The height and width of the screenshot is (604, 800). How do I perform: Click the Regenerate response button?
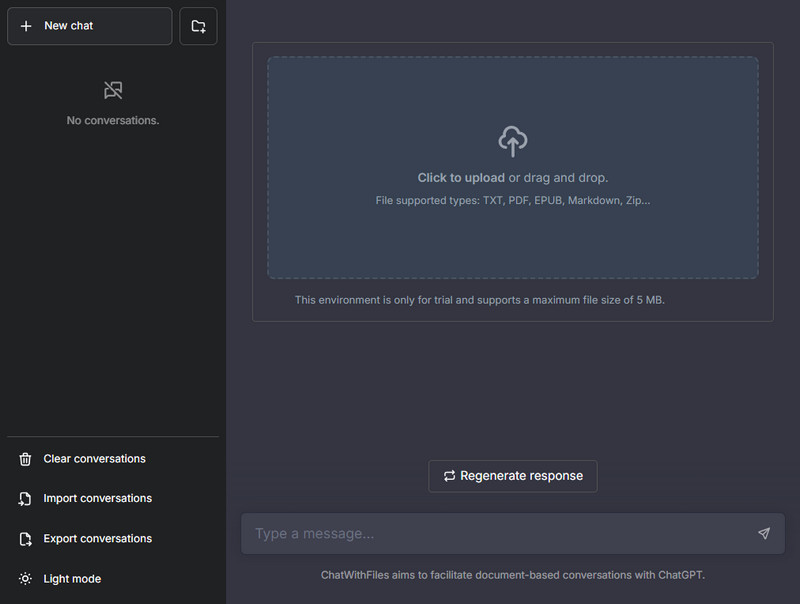point(513,476)
